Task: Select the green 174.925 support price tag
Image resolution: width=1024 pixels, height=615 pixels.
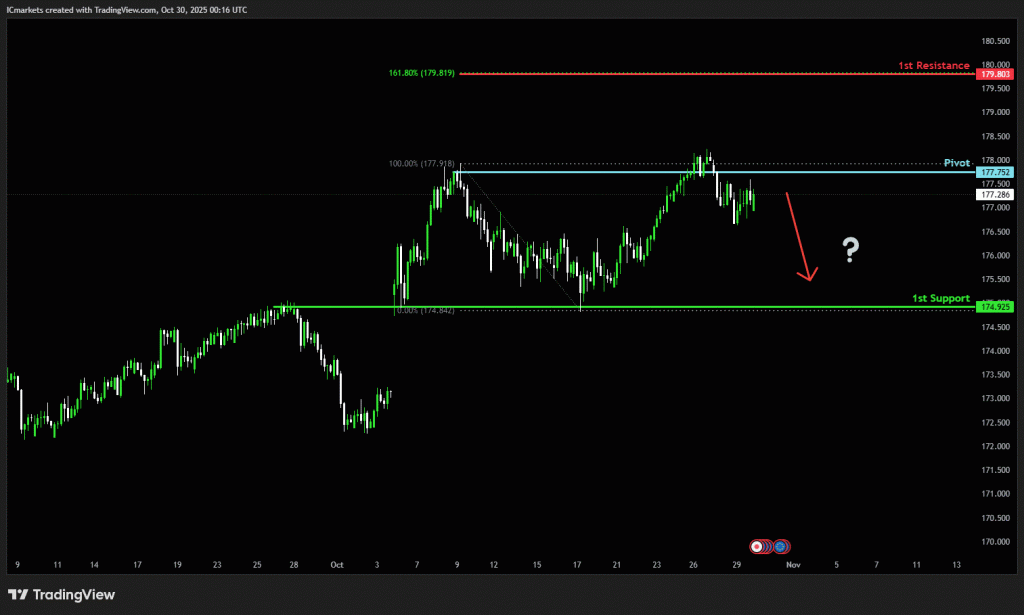Action: click(995, 306)
